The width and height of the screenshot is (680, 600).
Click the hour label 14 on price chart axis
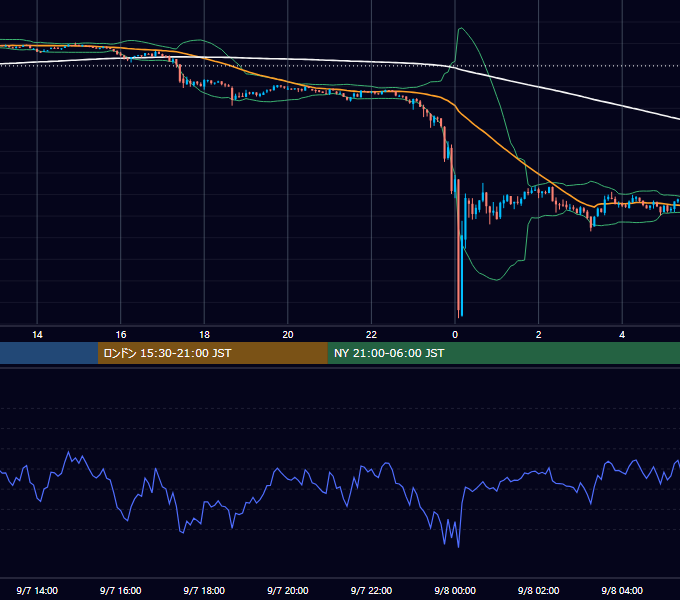point(37,335)
